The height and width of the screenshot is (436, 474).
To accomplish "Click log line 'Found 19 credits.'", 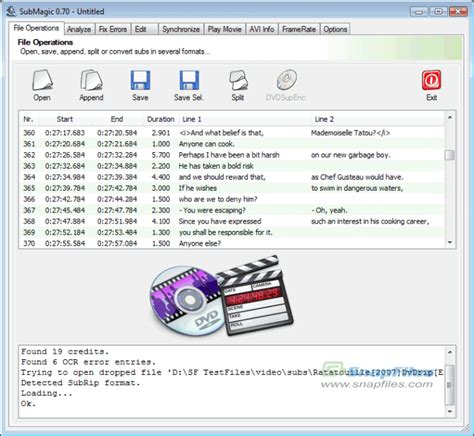I will click(x=65, y=352).
